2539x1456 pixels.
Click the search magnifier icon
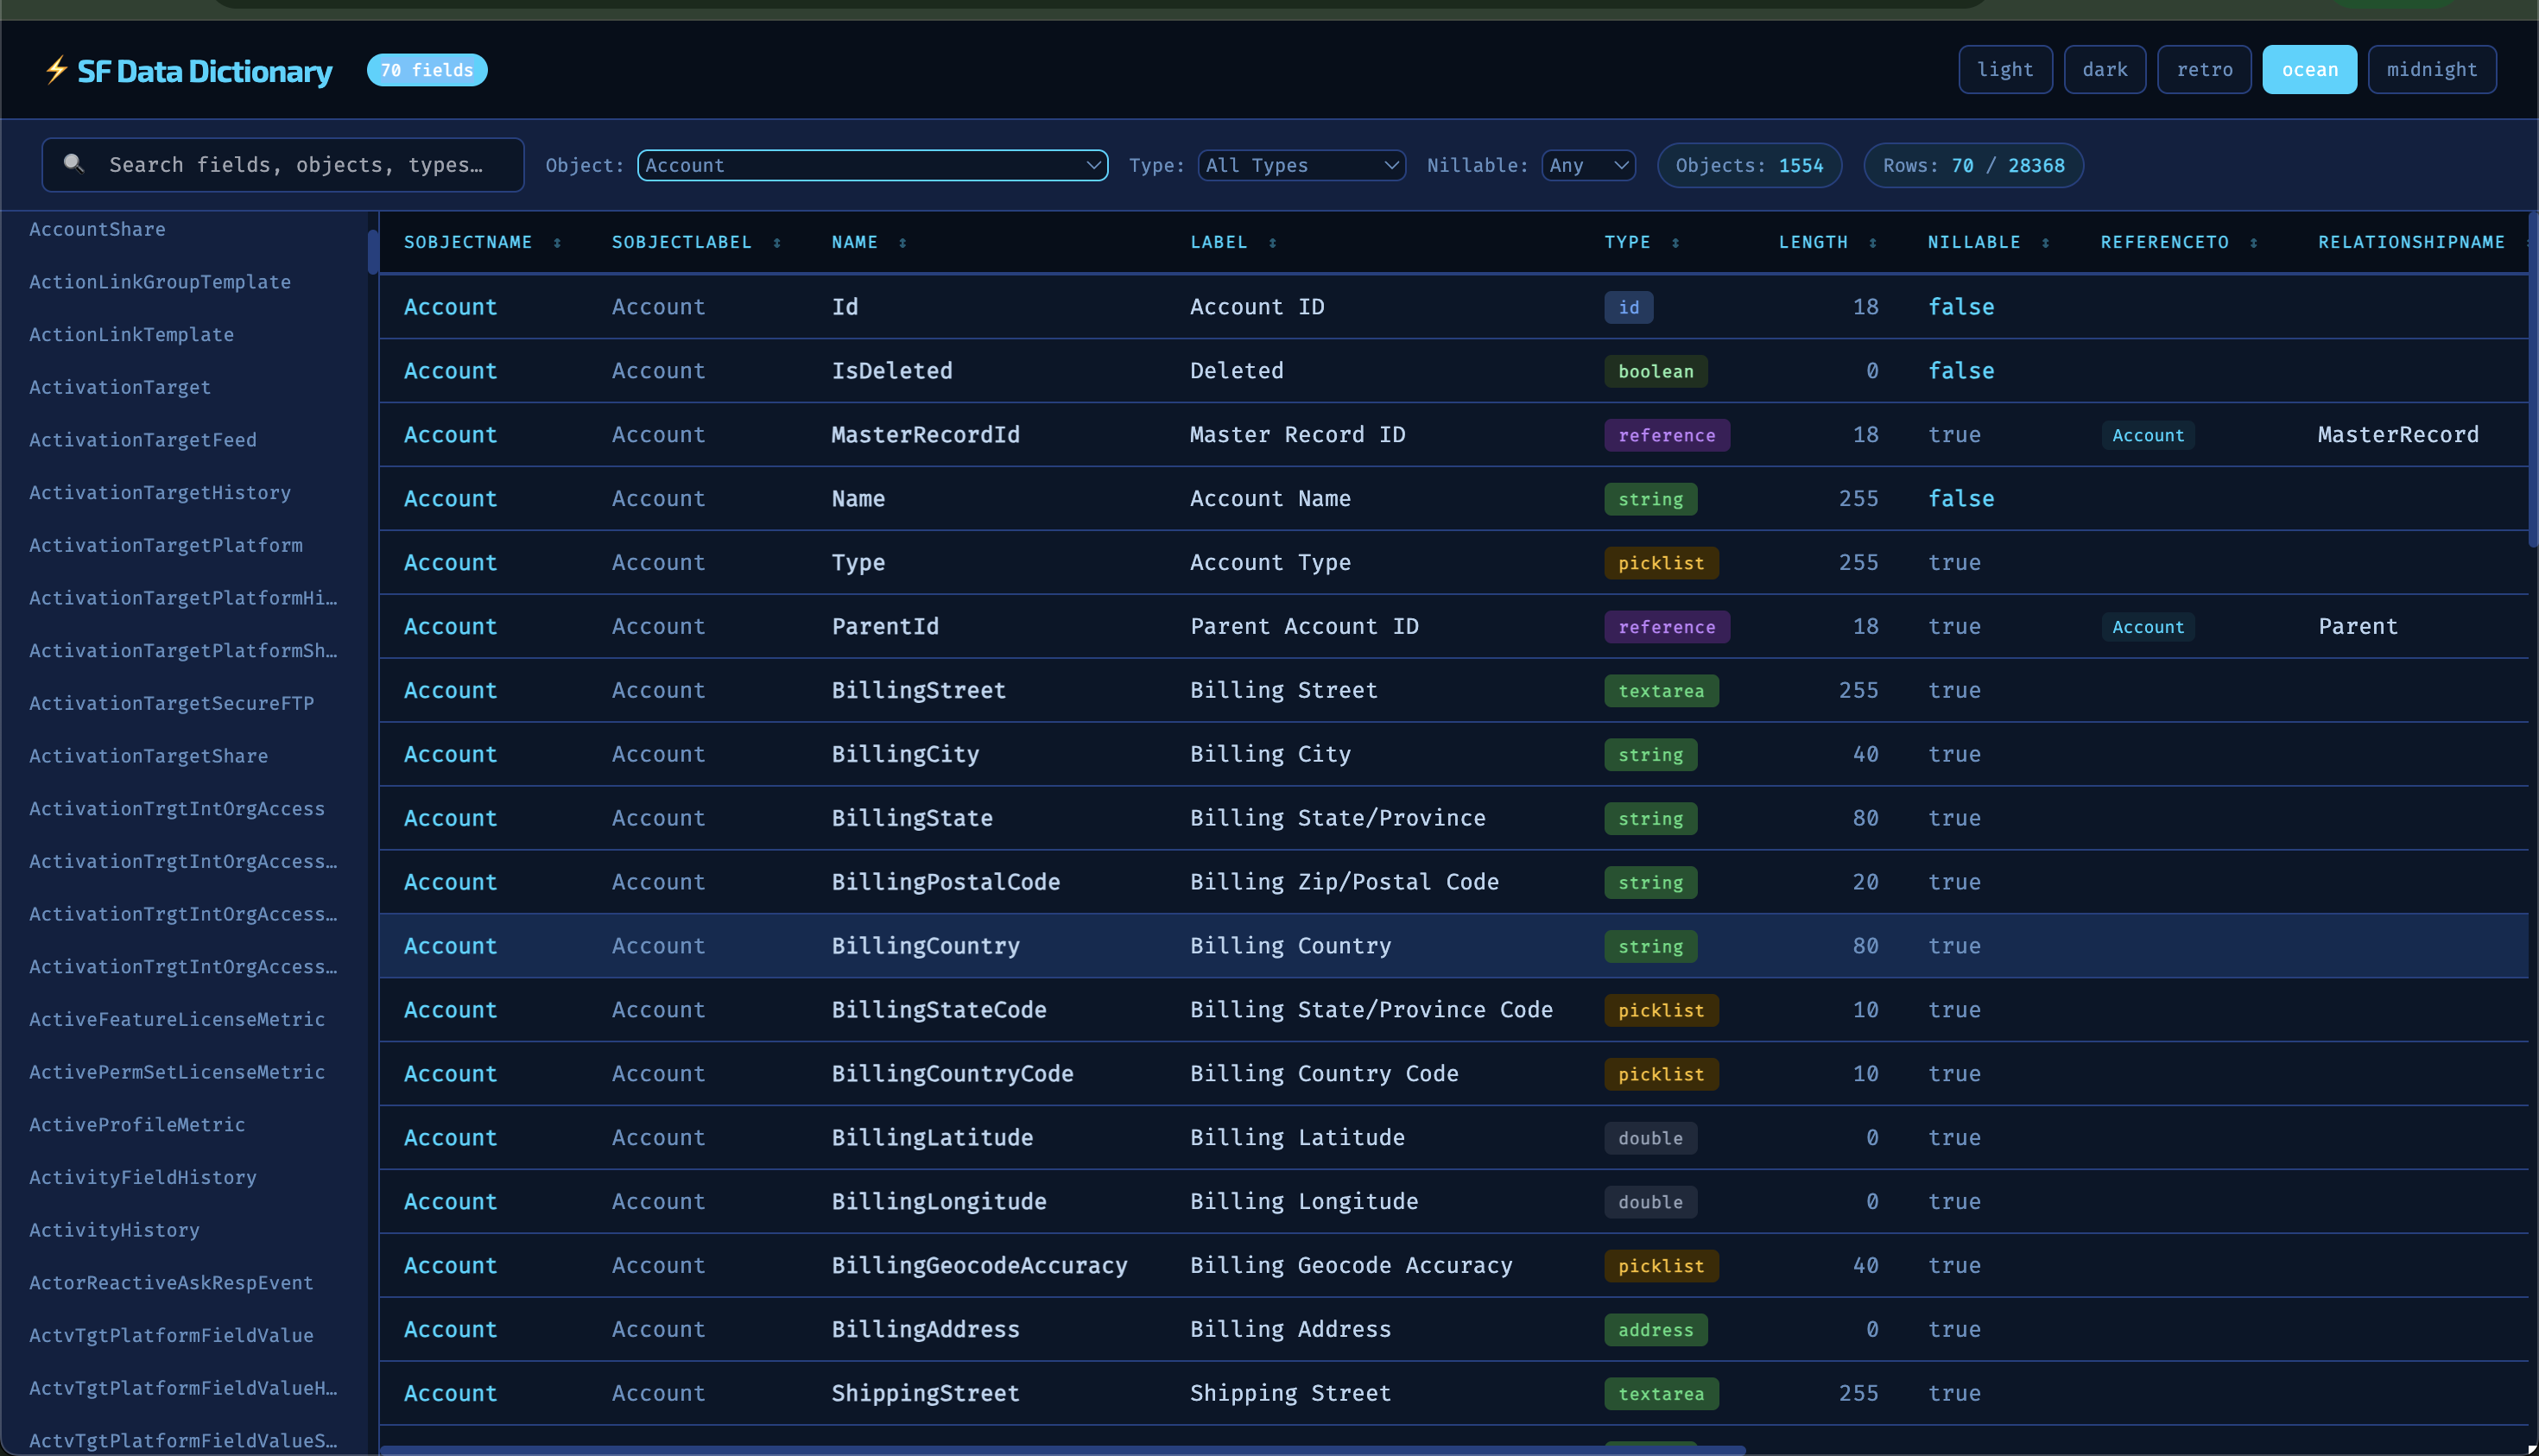click(74, 164)
